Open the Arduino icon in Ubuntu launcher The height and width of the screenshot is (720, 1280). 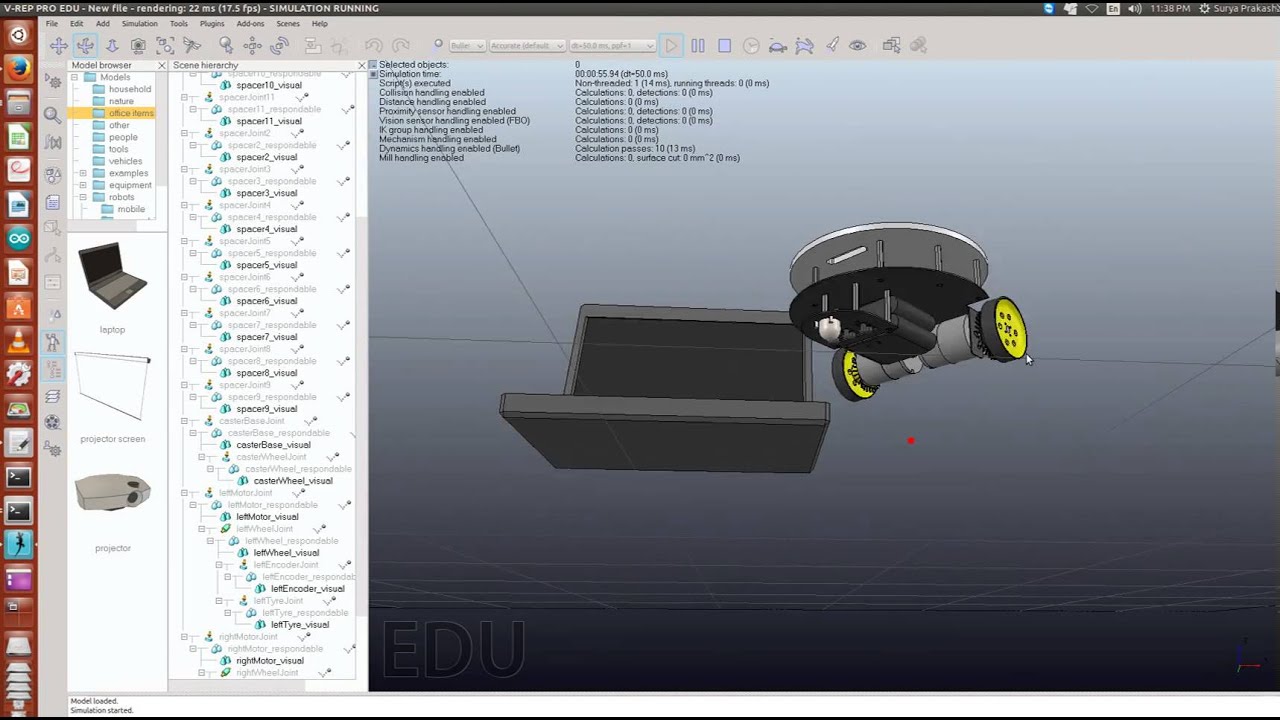click(18, 238)
